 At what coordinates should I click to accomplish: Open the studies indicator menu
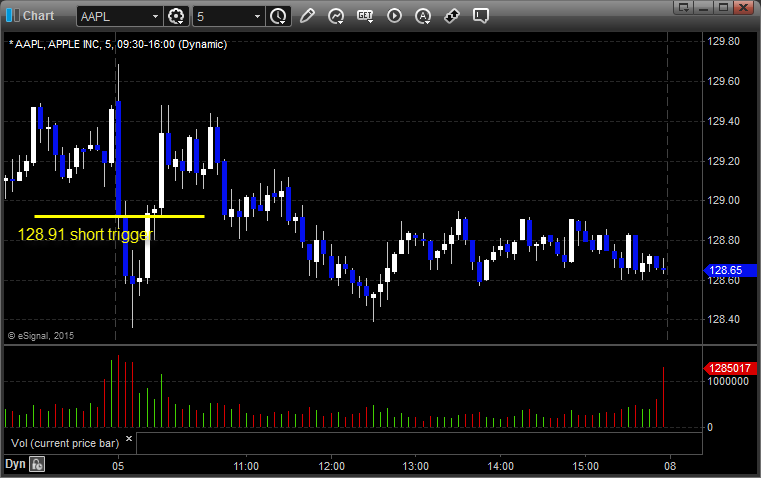tap(336, 16)
